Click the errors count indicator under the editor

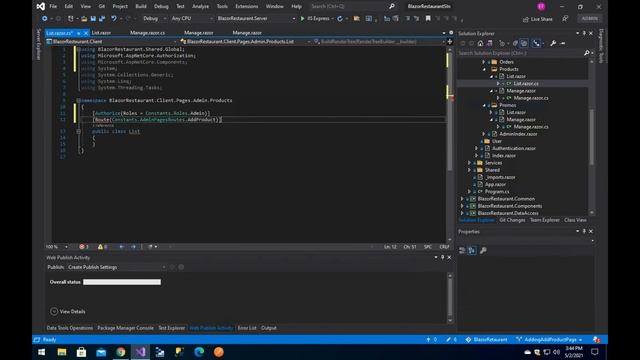(x=84, y=247)
